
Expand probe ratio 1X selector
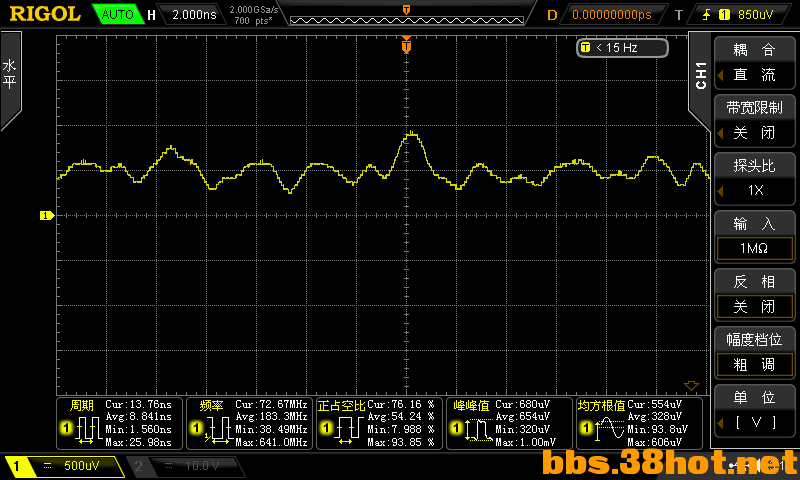[x=754, y=190]
